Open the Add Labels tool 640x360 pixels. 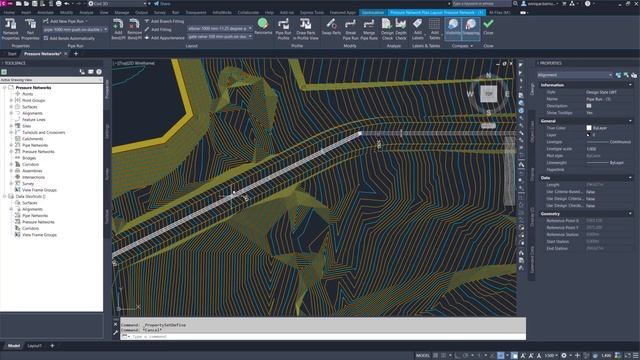[418, 29]
